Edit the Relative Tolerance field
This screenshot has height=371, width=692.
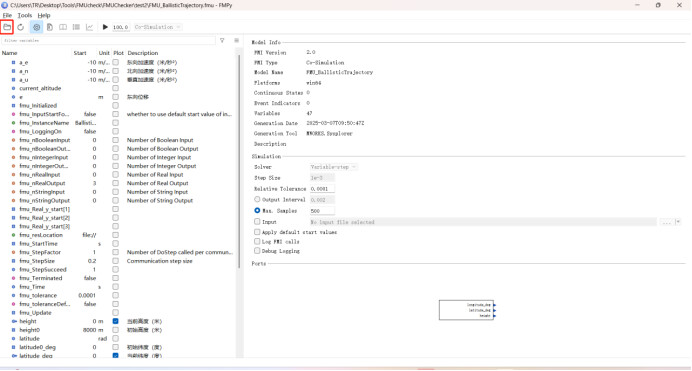(x=322, y=189)
